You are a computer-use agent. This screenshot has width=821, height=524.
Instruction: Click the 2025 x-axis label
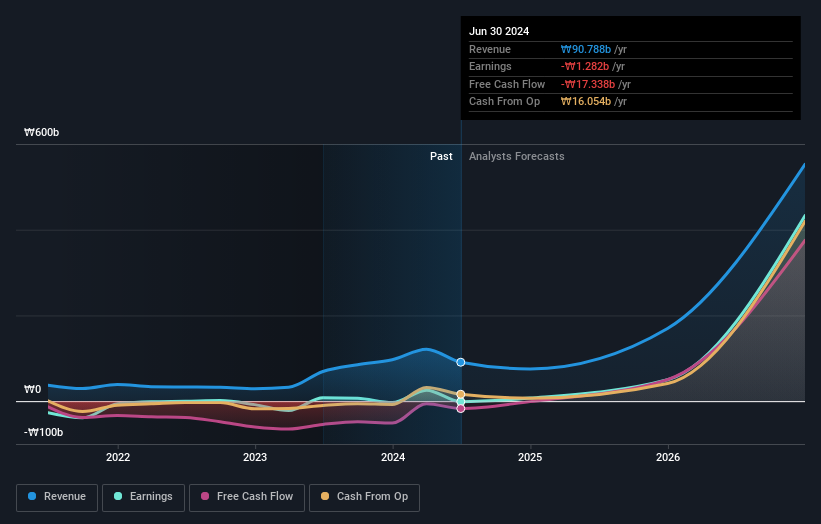click(x=530, y=458)
